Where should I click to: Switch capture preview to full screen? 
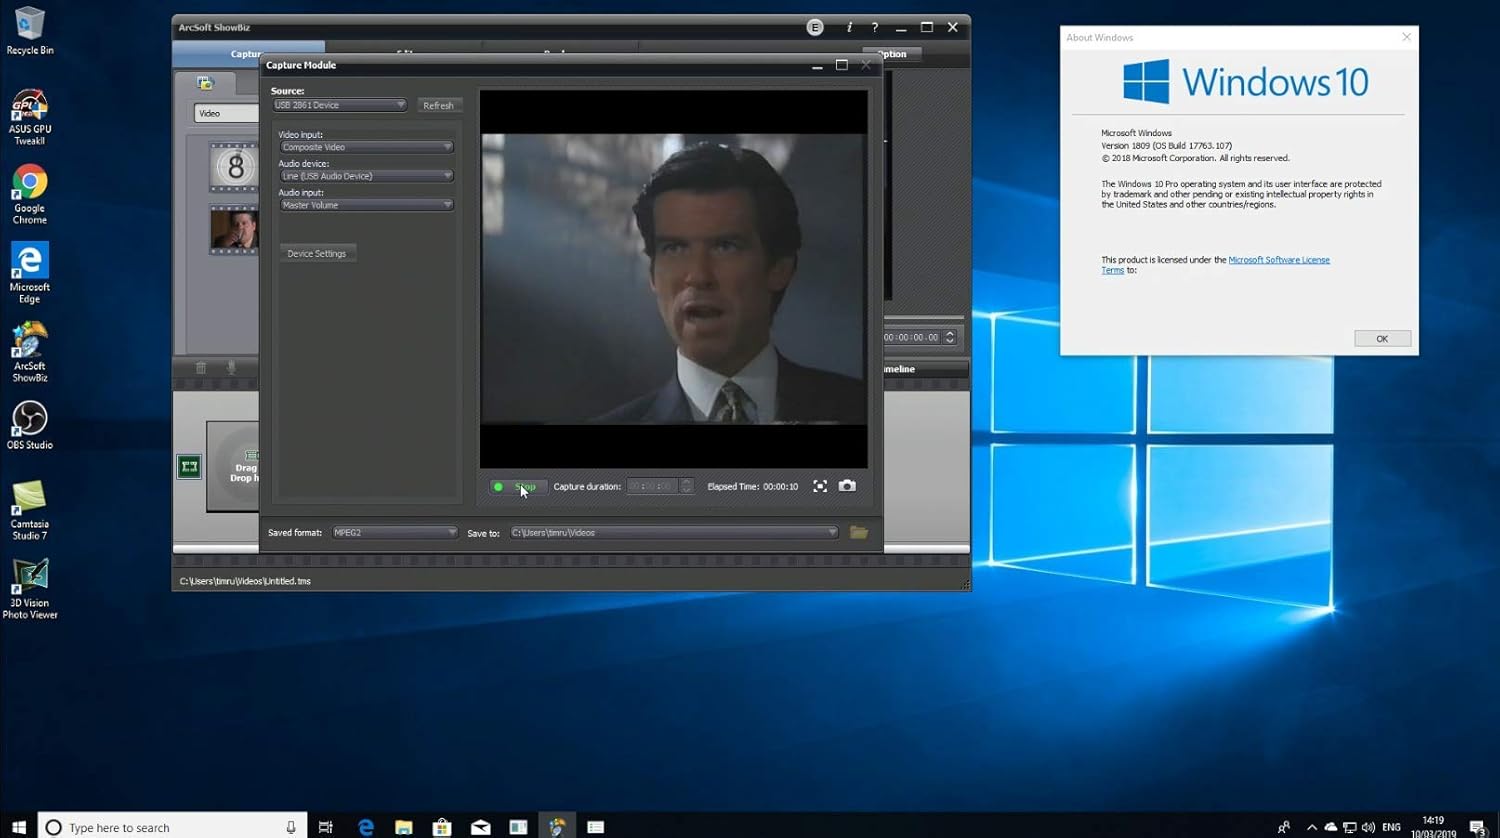(820, 486)
